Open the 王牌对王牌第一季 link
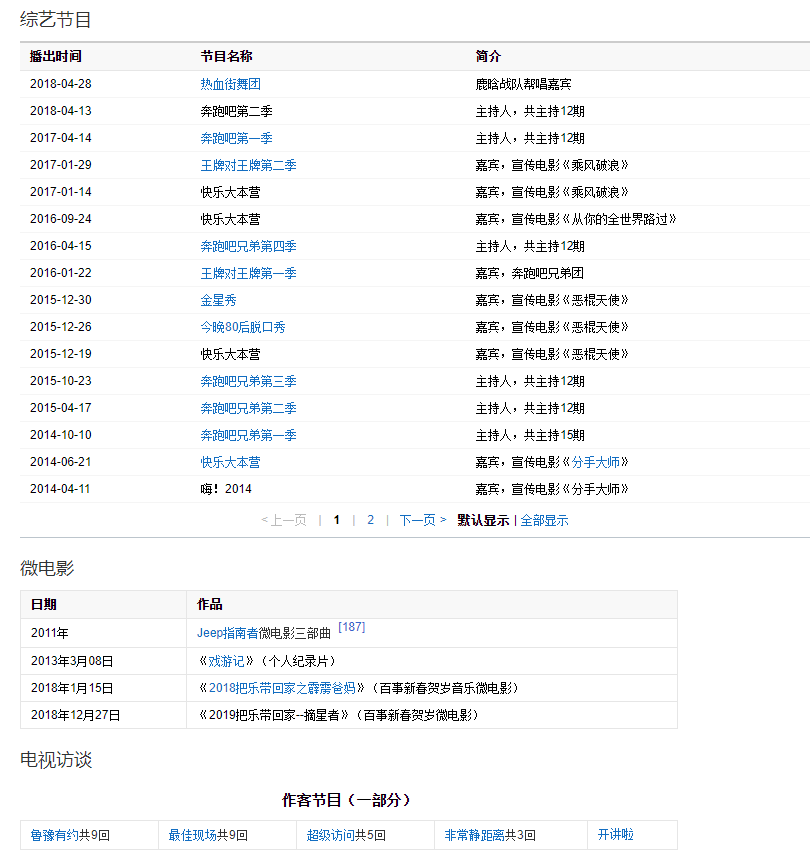Screen dimensions: 812x852 (248, 273)
